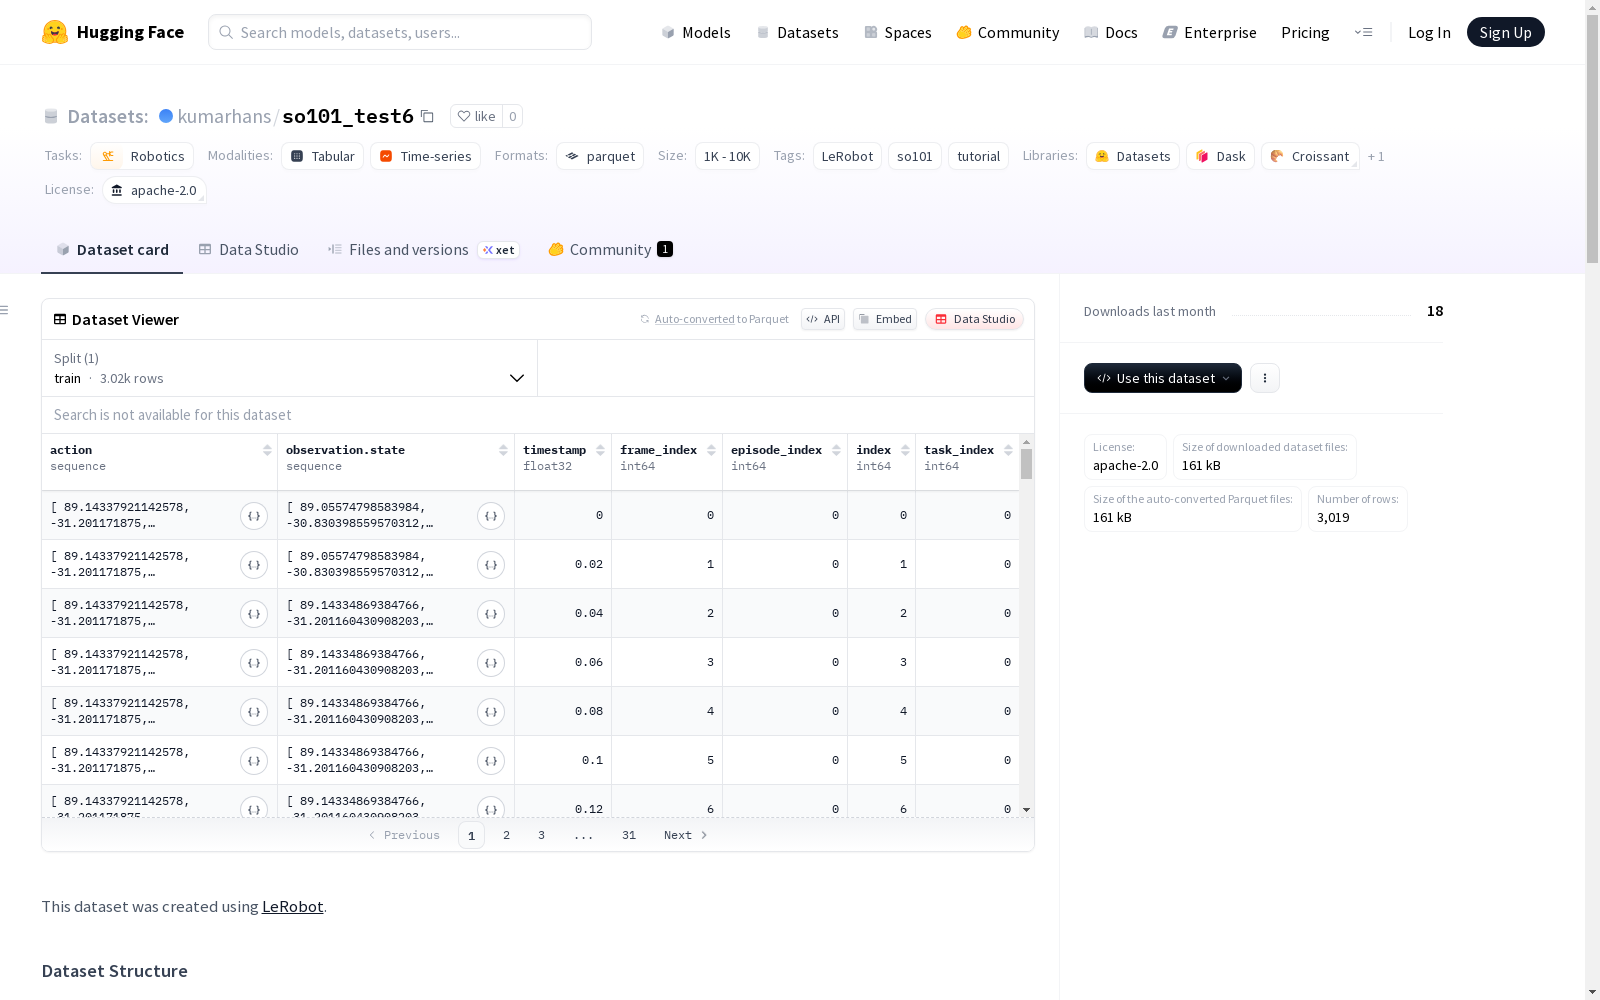Sort by the frame_index column
Viewport: 1600px width, 1000px height.
click(x=711, y=450)
